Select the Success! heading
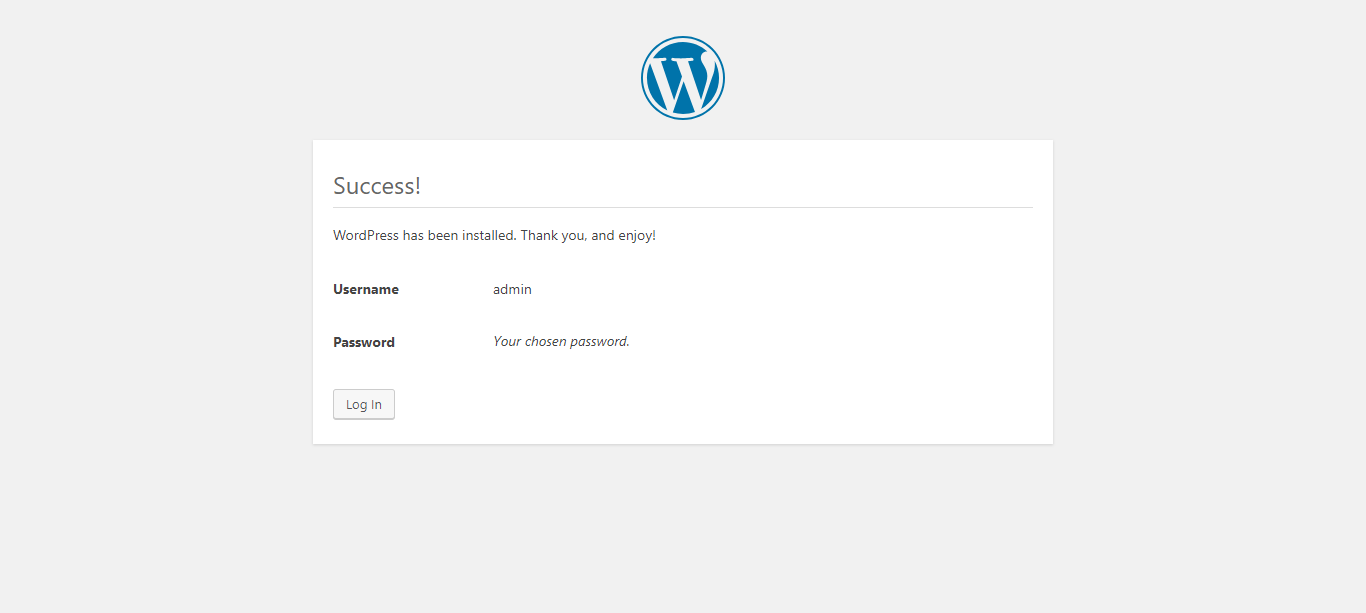The height and width of the screenshot is (613, 1366). pyautogui.click(x=377, y=186)
